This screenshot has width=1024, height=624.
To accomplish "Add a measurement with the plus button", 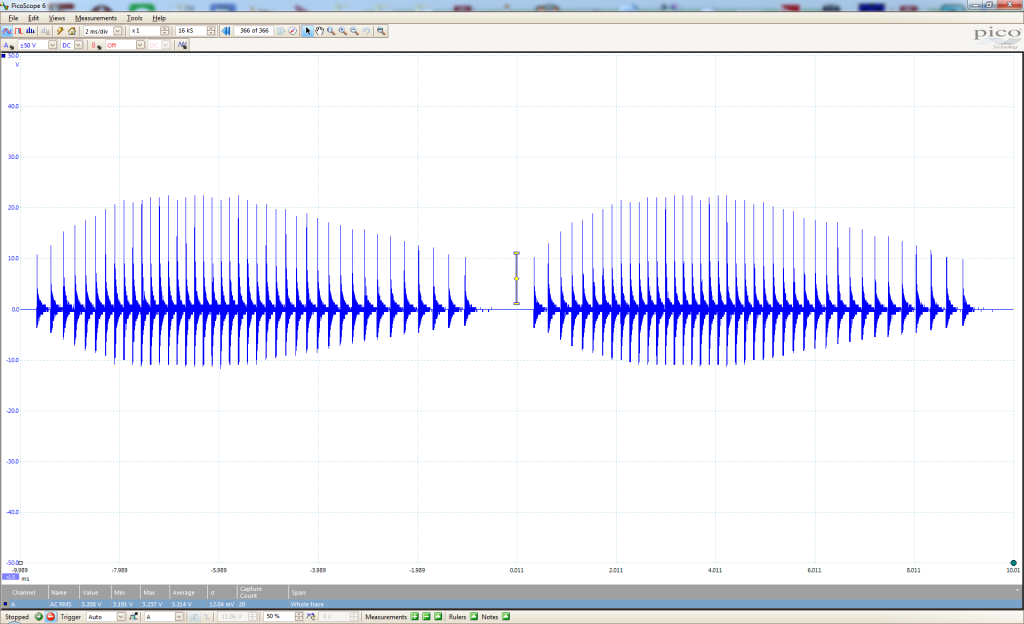I will coord(414,617).
